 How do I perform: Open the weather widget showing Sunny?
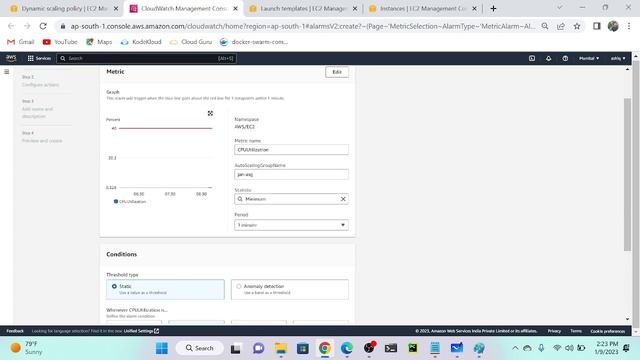pos(27,348)
